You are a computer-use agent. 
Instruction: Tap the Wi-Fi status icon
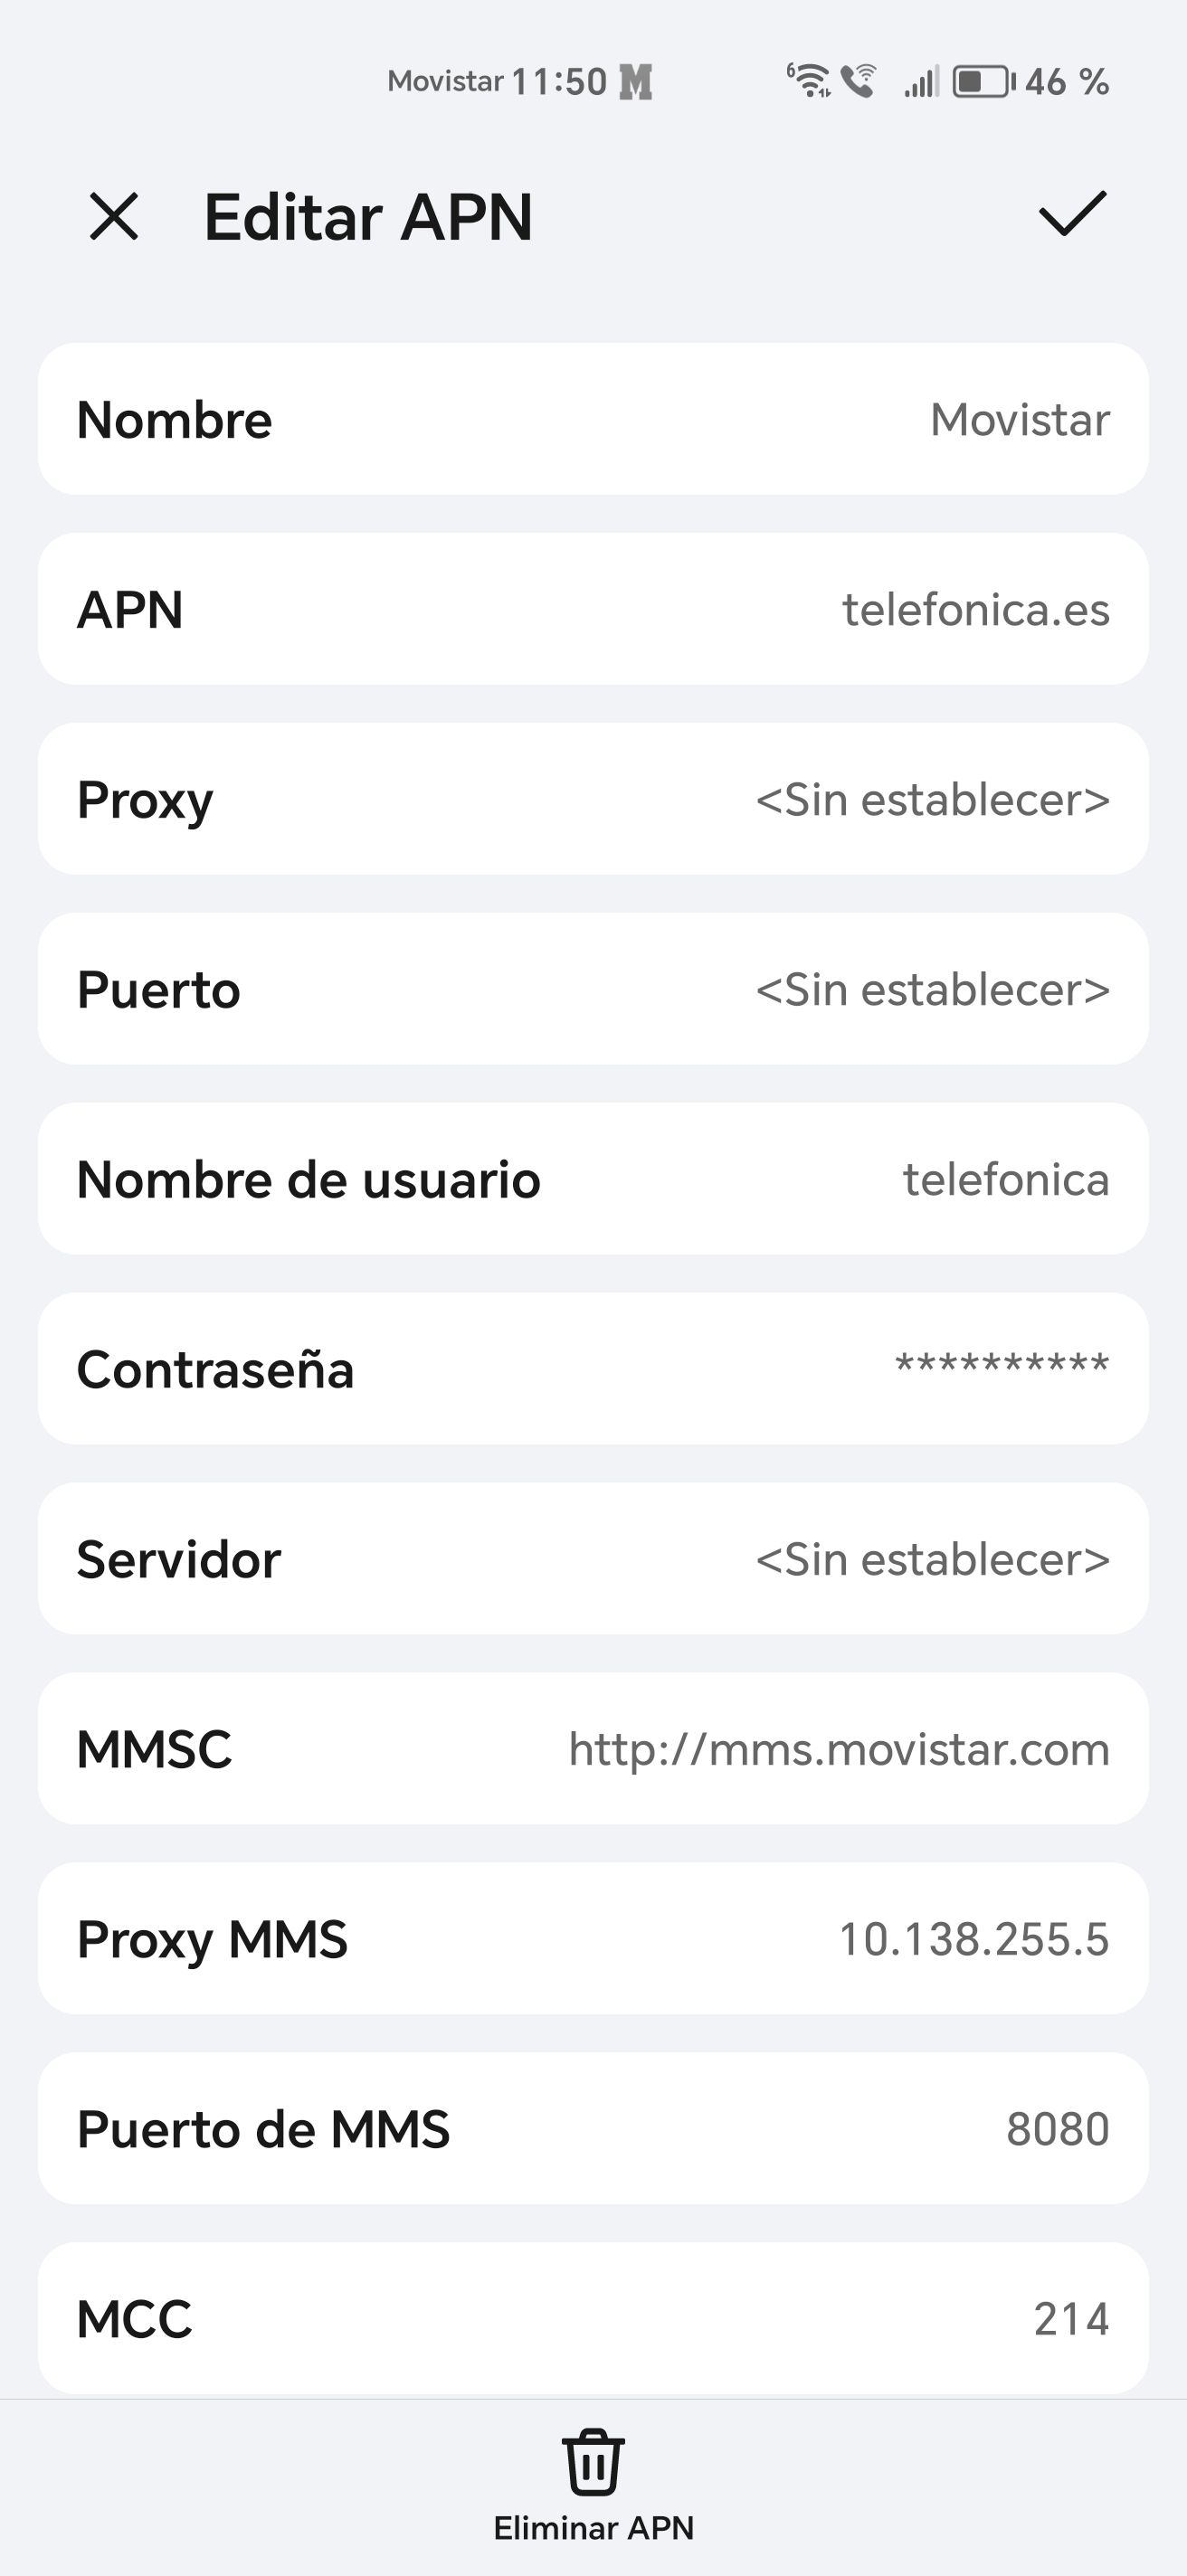pyautogui.click(x=808, y=80)
